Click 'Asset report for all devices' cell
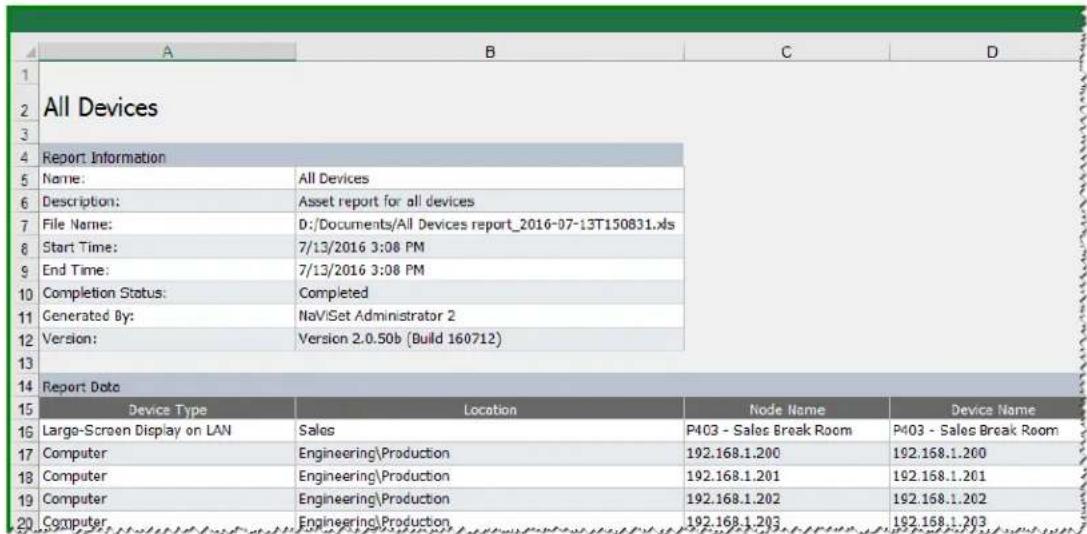Screen dimensions: 1087x534 [489, 201]
